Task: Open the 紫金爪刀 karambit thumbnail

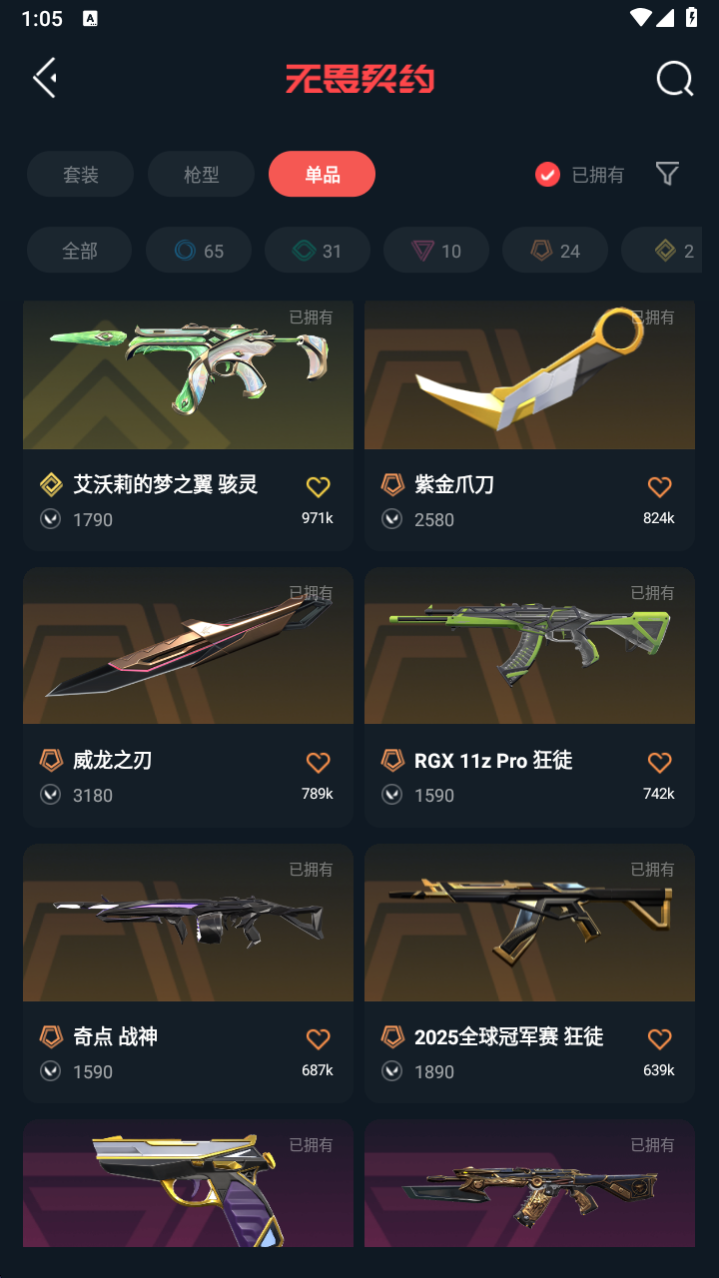Action: [529, 375]
